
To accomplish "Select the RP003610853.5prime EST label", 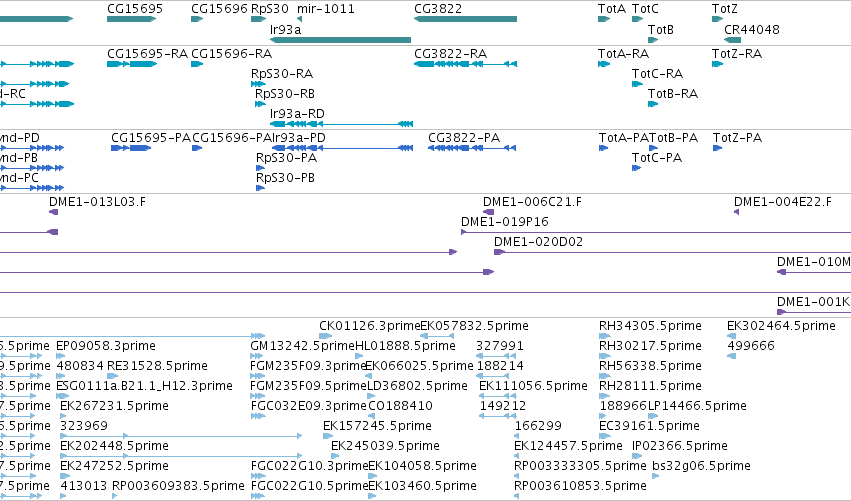I will point(580,486).
